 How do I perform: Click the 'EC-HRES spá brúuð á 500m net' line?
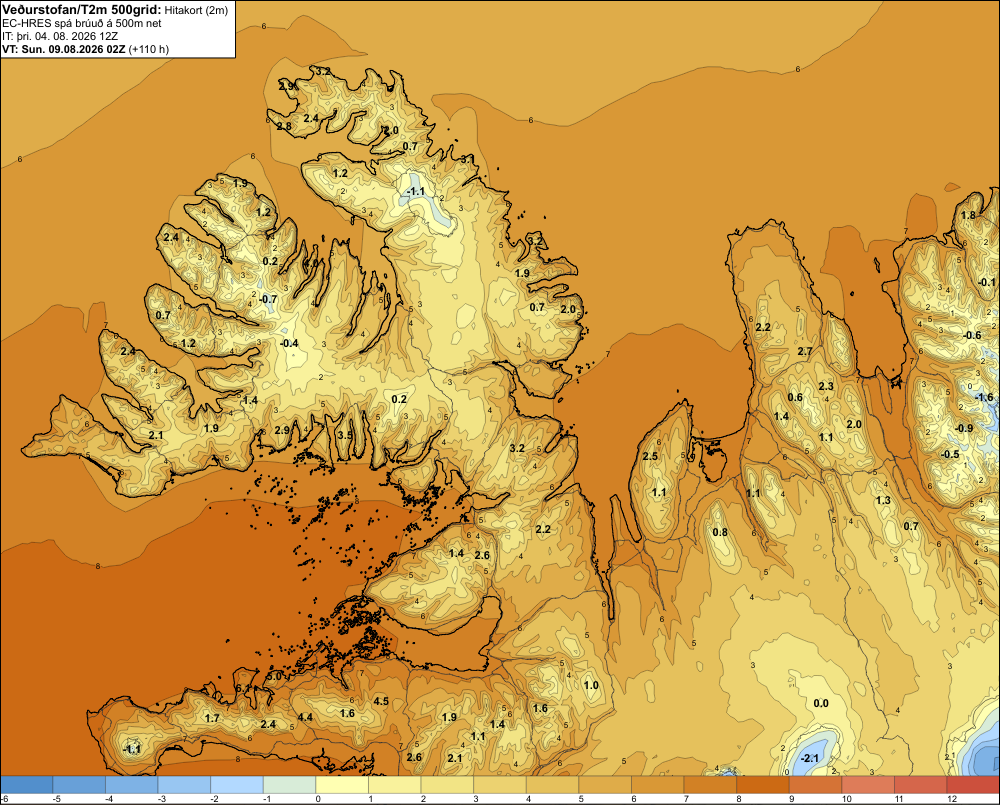82,23
